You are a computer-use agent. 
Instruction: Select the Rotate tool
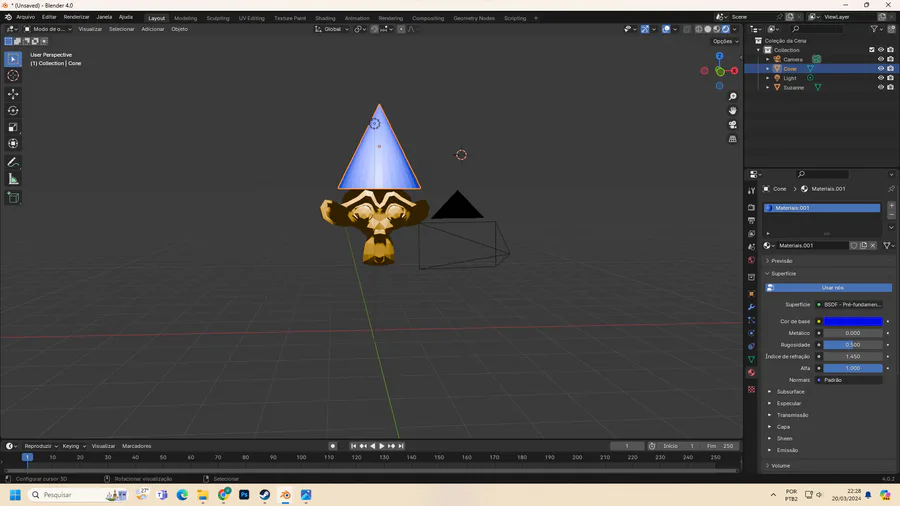point(13,111)
